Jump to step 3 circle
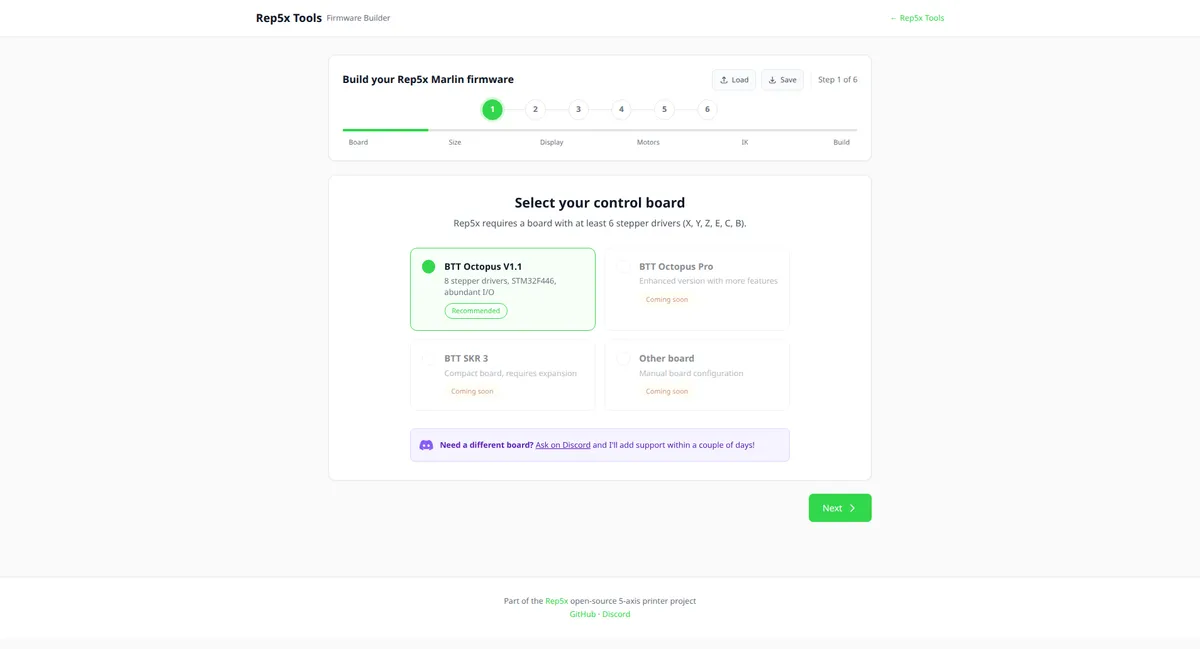1200x649 pixels. 578,110
